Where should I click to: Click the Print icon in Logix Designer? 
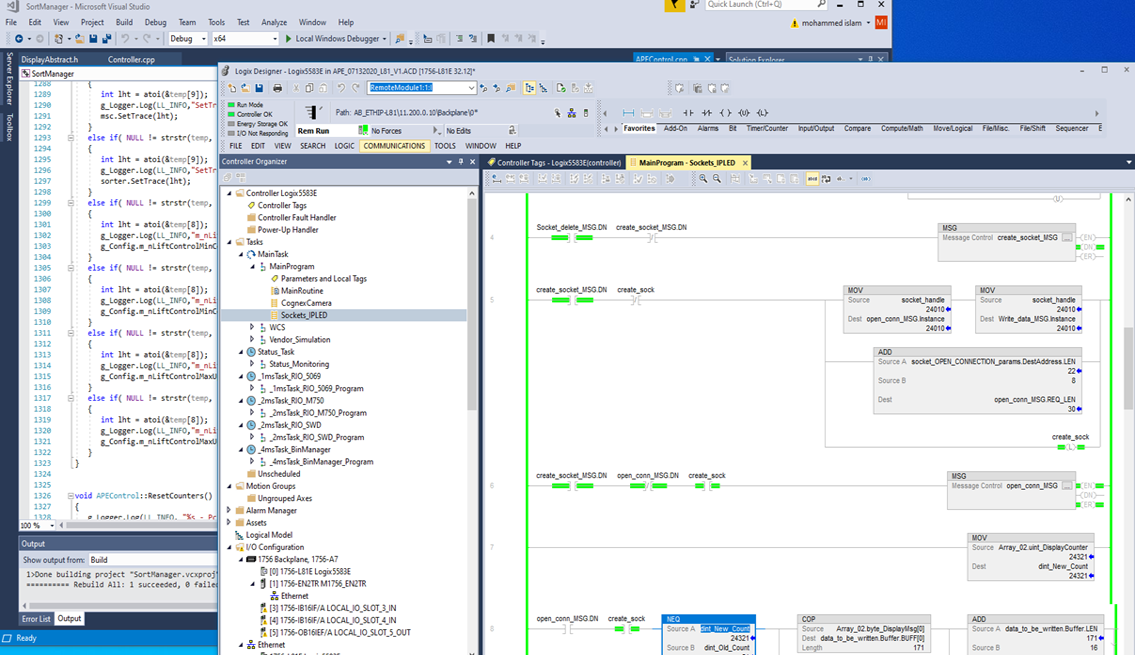tap(277, 88)
